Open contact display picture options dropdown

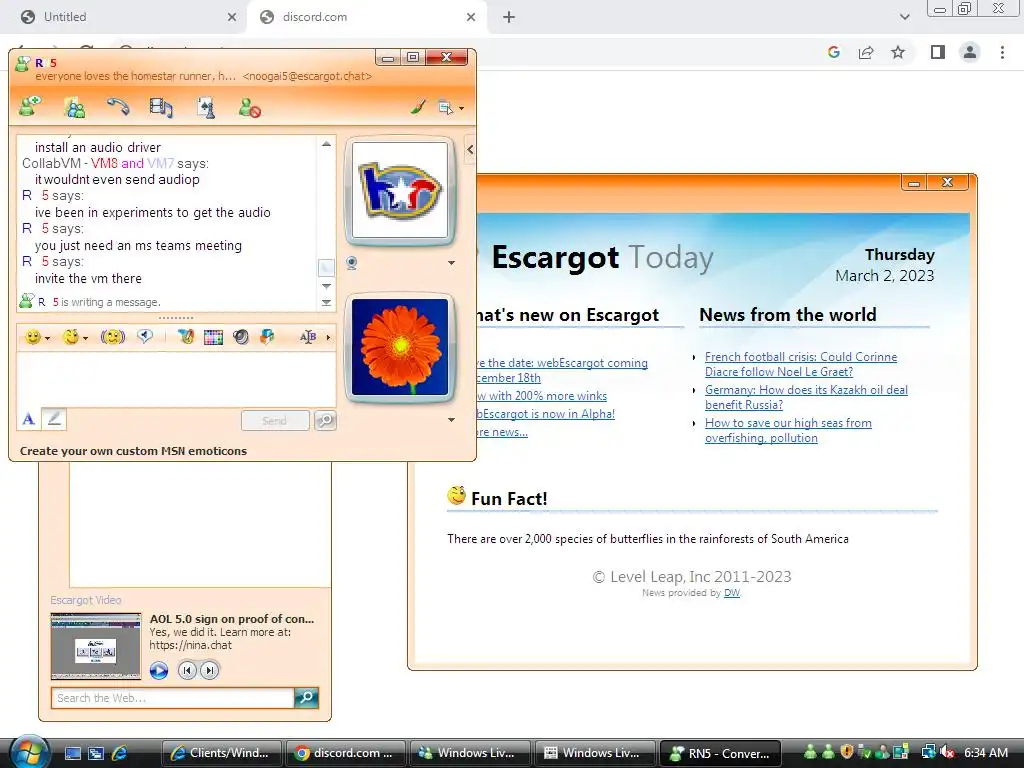coord(451,263)
